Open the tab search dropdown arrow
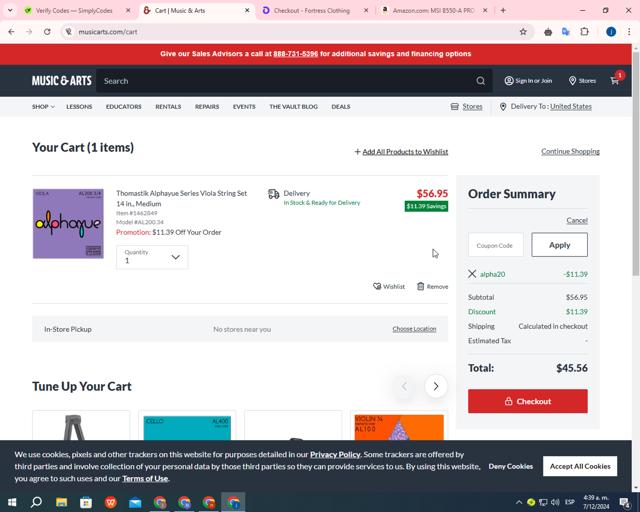640x512 pixels. click(10, 11)
